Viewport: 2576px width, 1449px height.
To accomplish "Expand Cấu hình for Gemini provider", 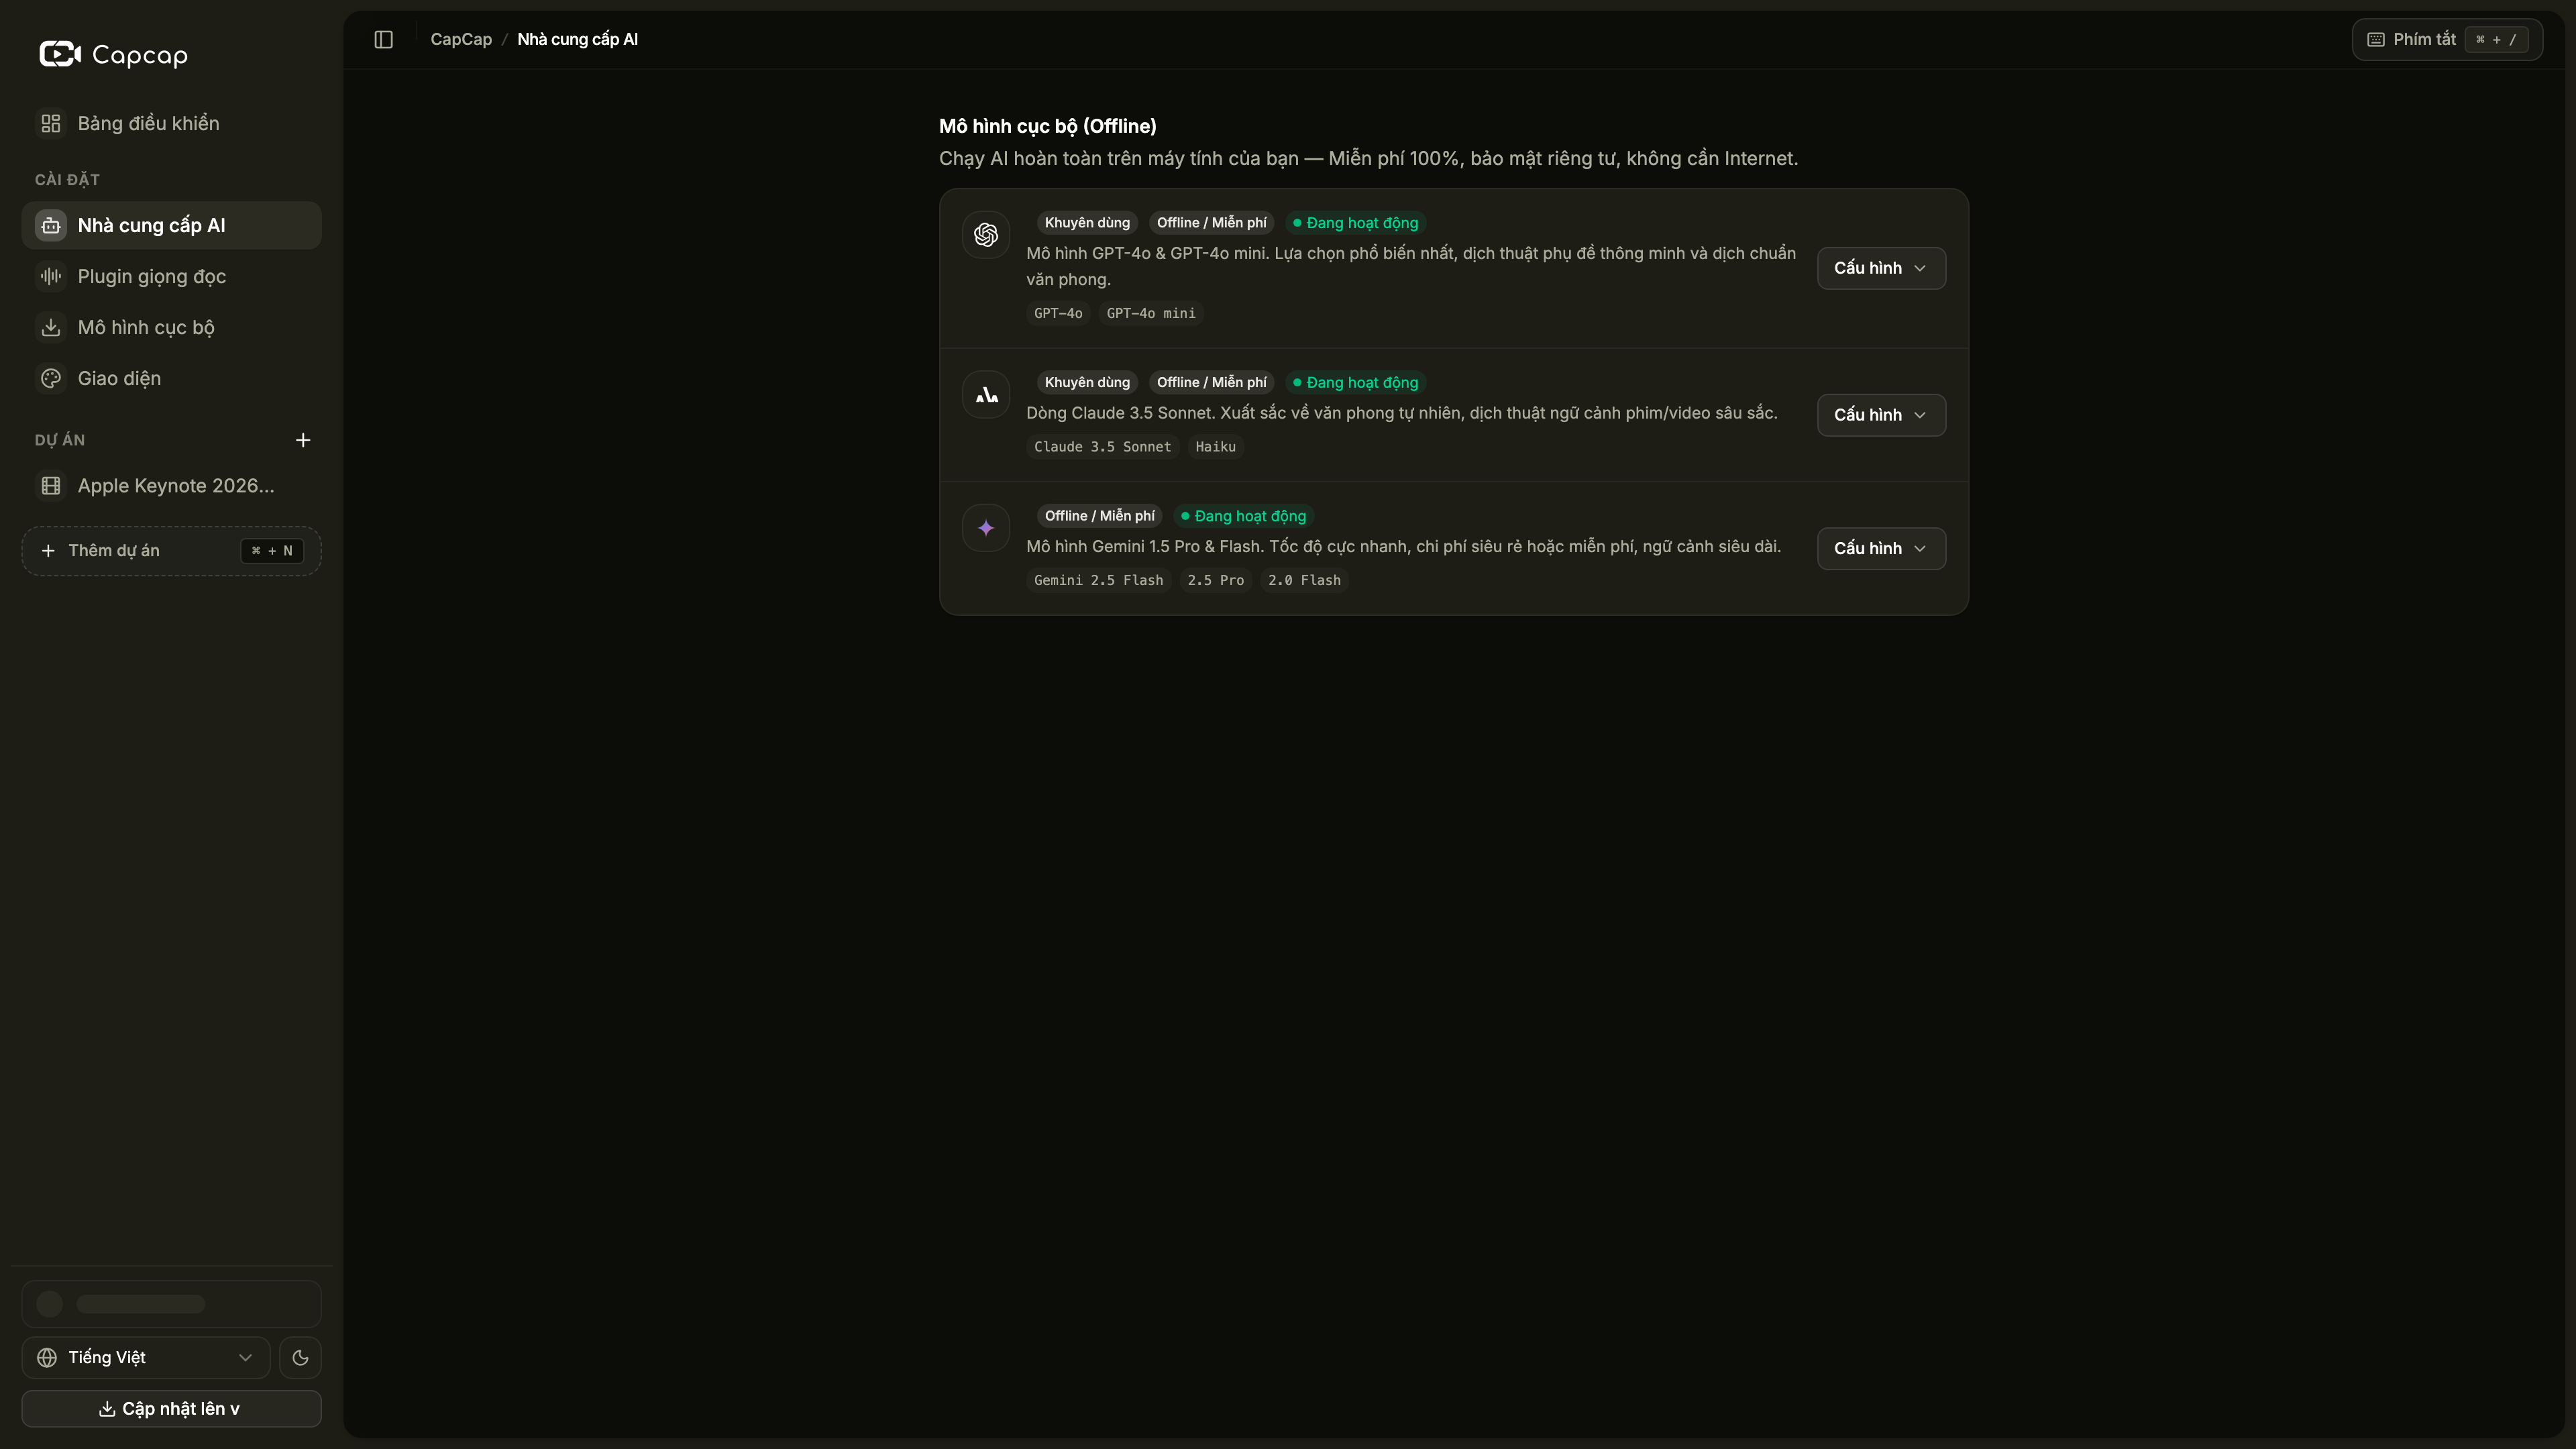I will coord(1880,548).
